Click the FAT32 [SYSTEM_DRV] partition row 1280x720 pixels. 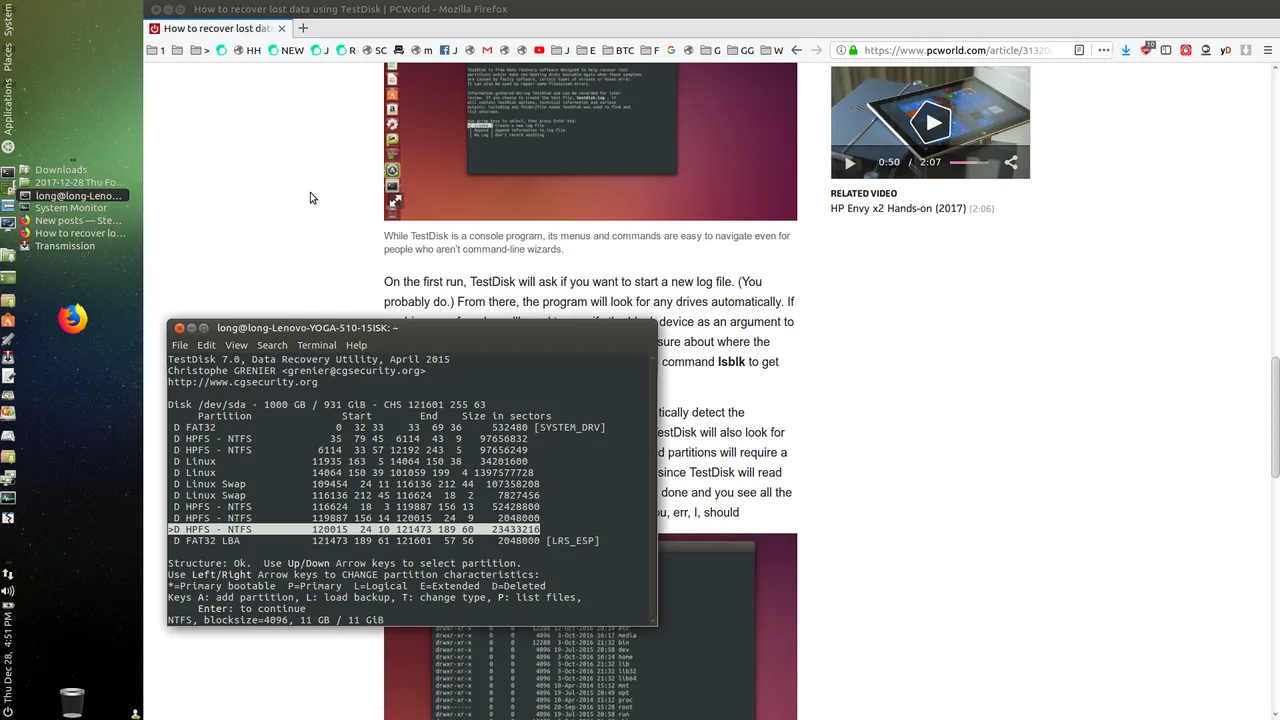coord(388,428)
